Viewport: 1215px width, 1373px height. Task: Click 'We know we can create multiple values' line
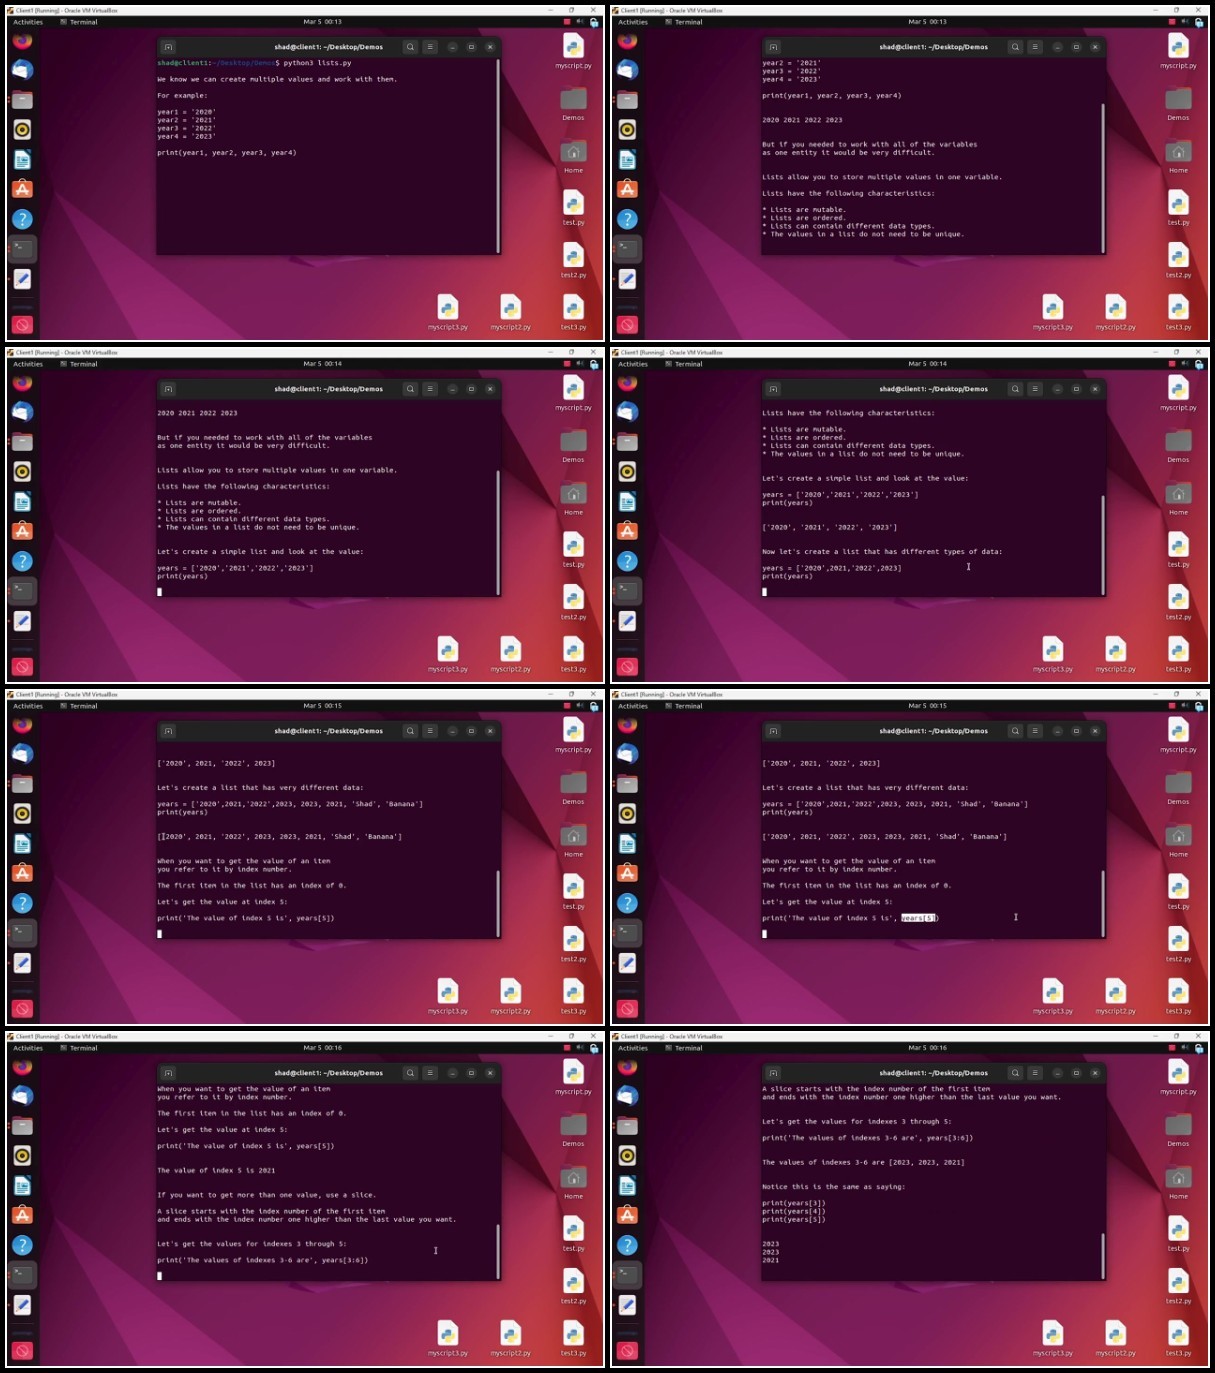pos(276,79)
